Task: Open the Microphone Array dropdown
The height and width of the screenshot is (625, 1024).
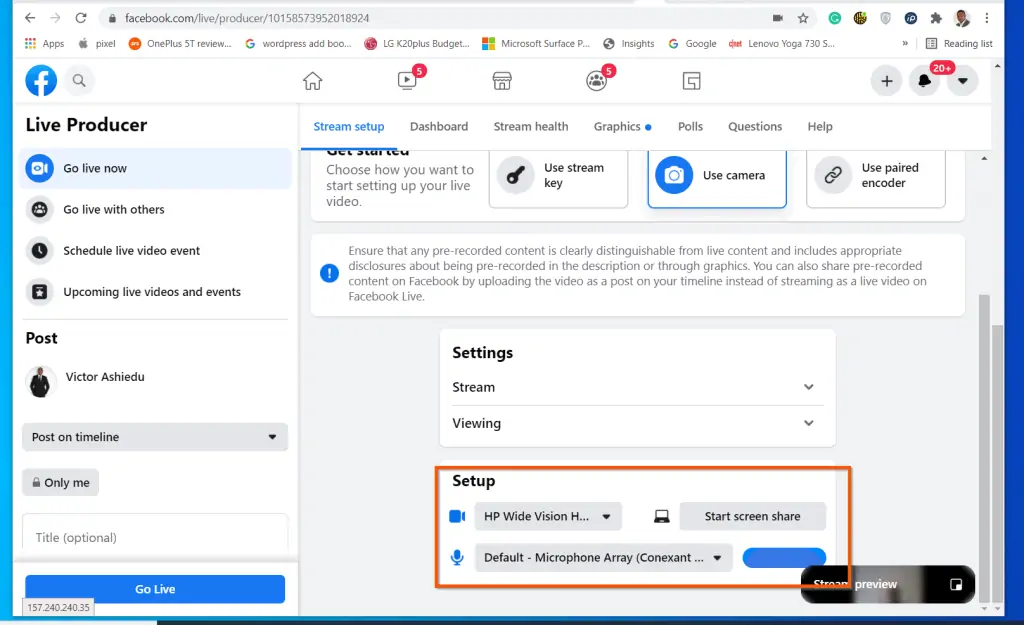Action: pos(603,557)
